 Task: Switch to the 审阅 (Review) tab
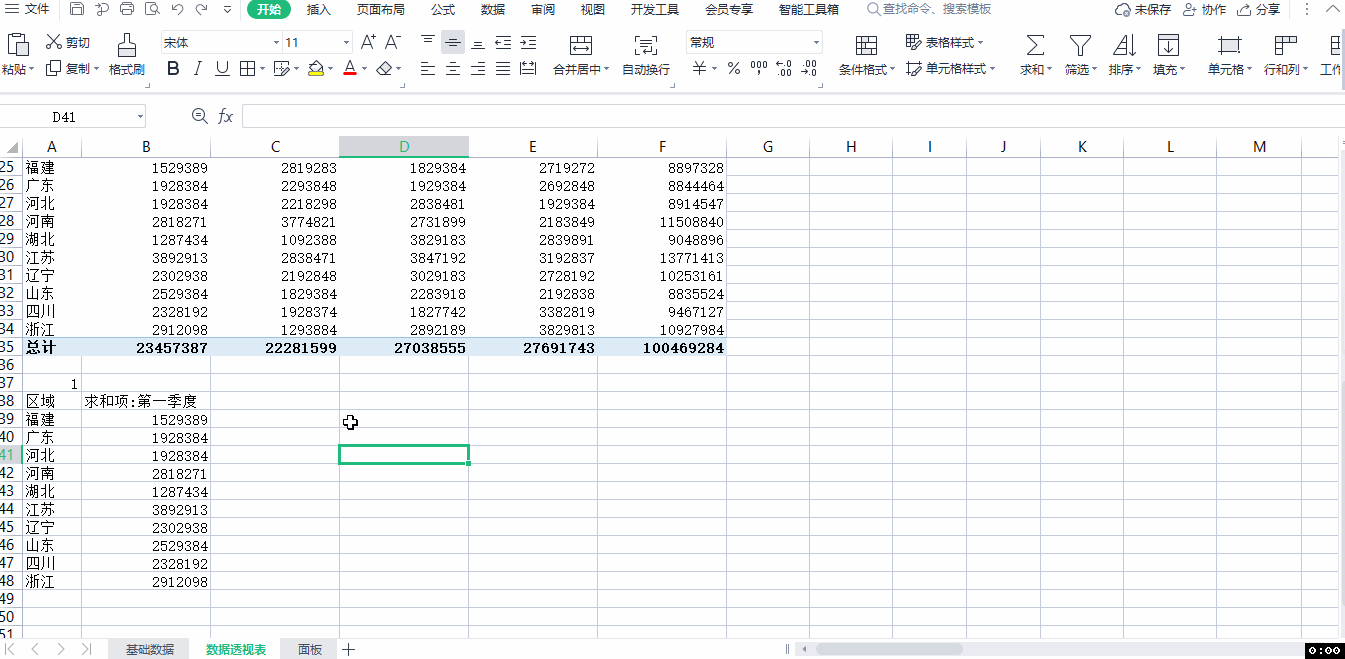(543, 10)
